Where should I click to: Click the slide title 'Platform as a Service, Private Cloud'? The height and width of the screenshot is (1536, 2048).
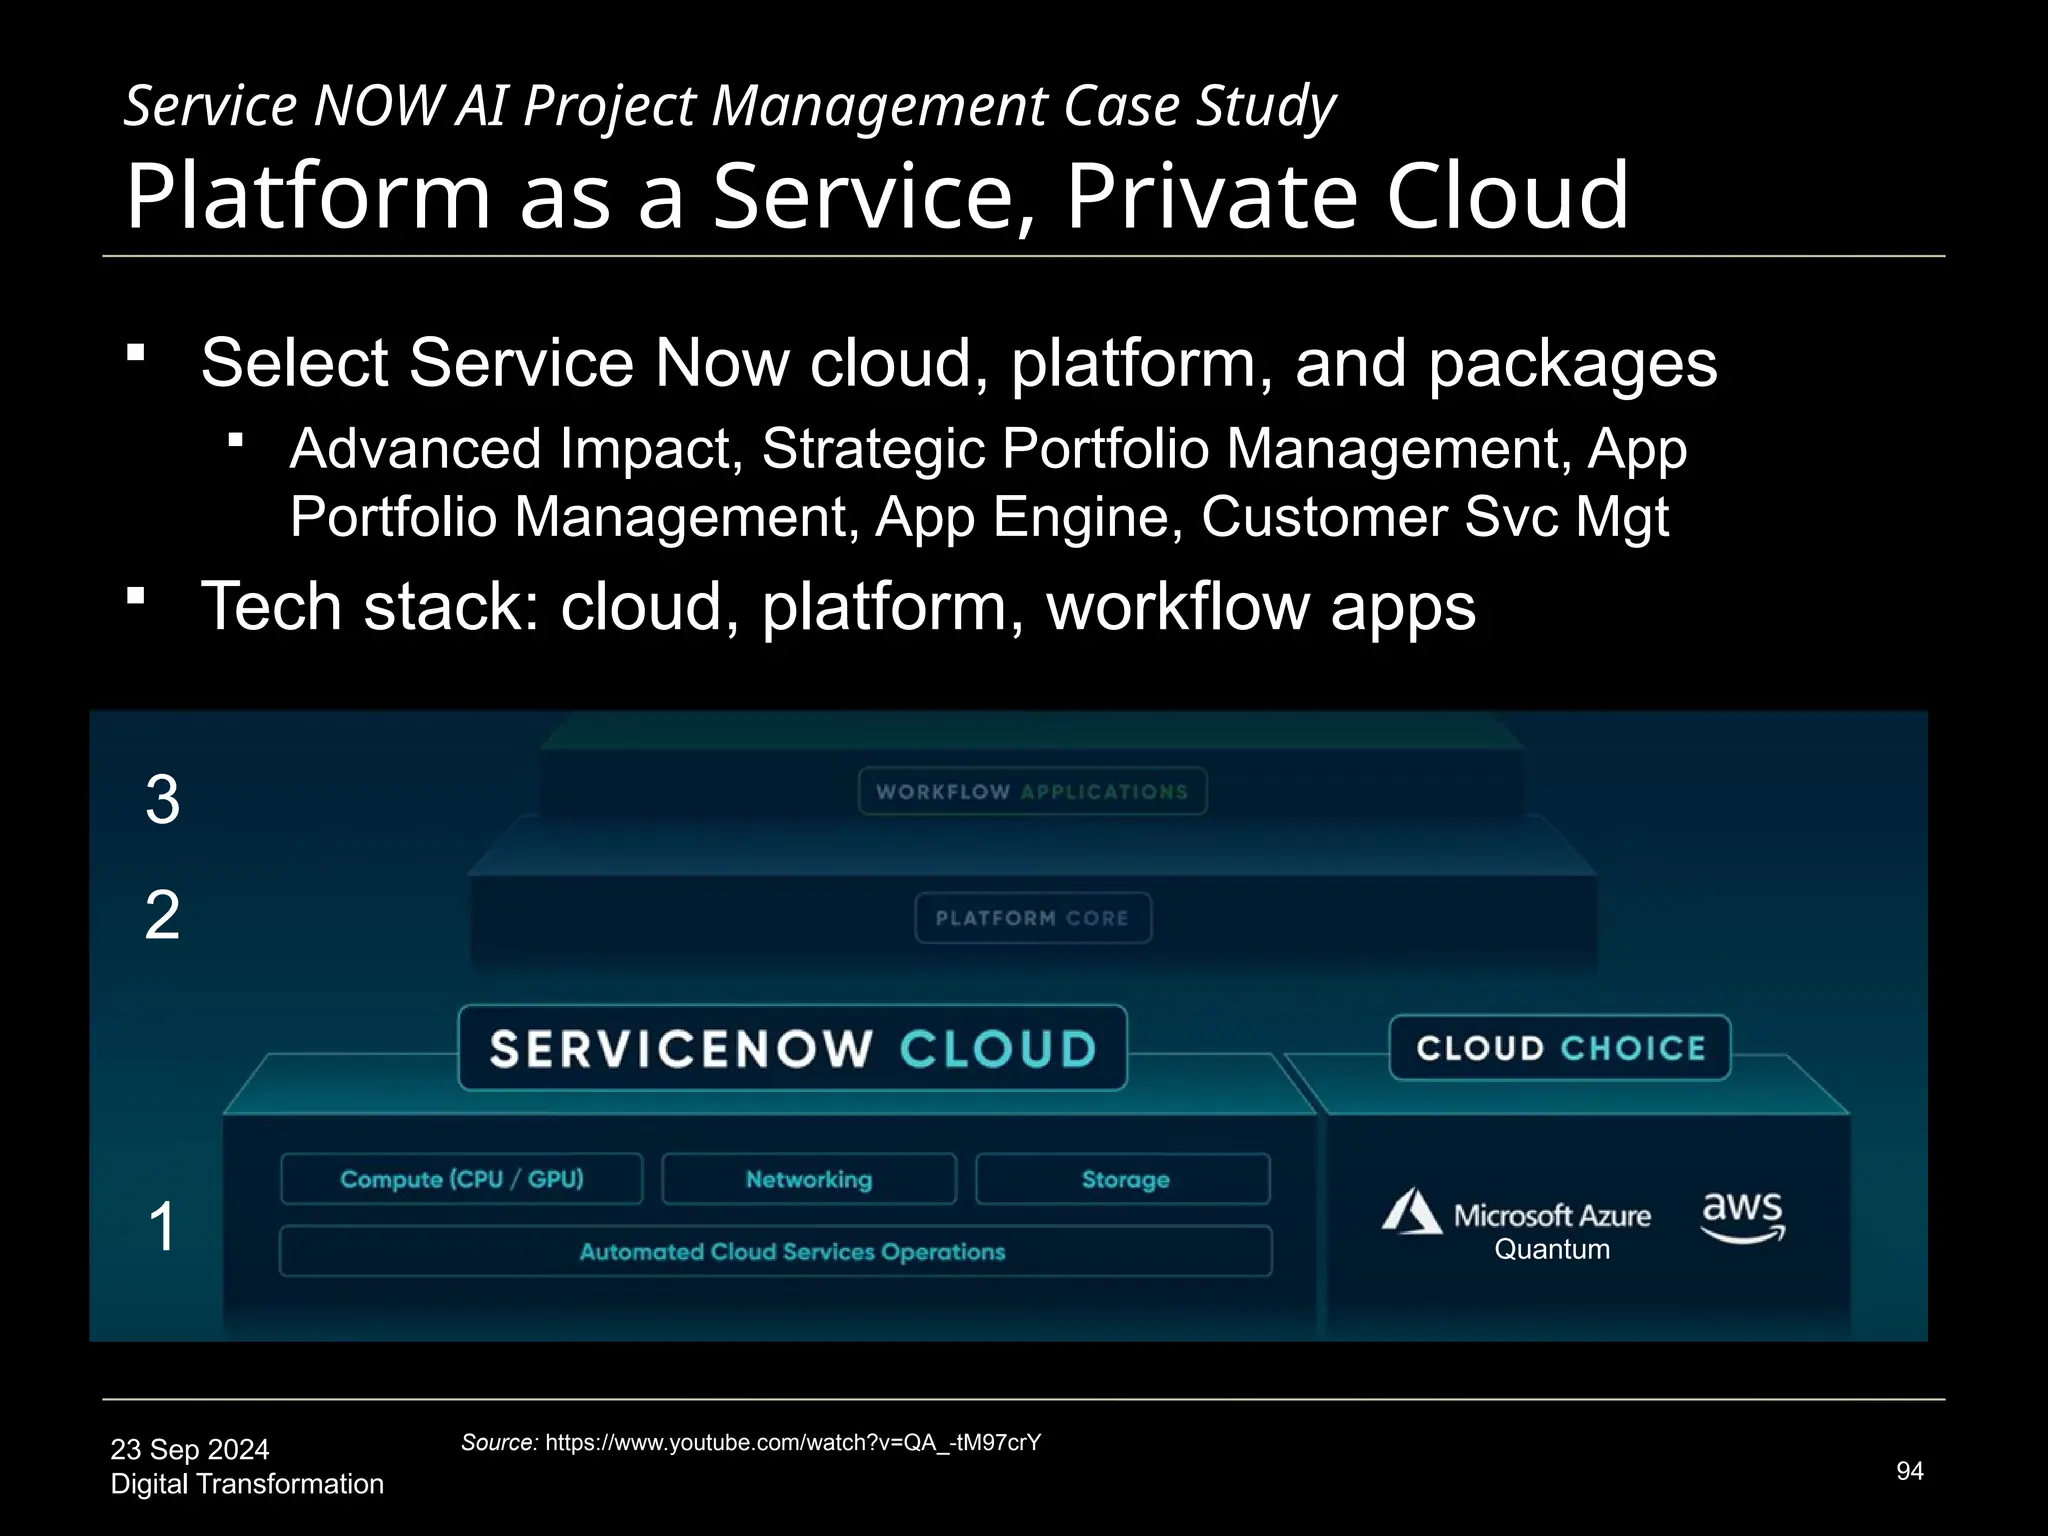coord(877,195)
